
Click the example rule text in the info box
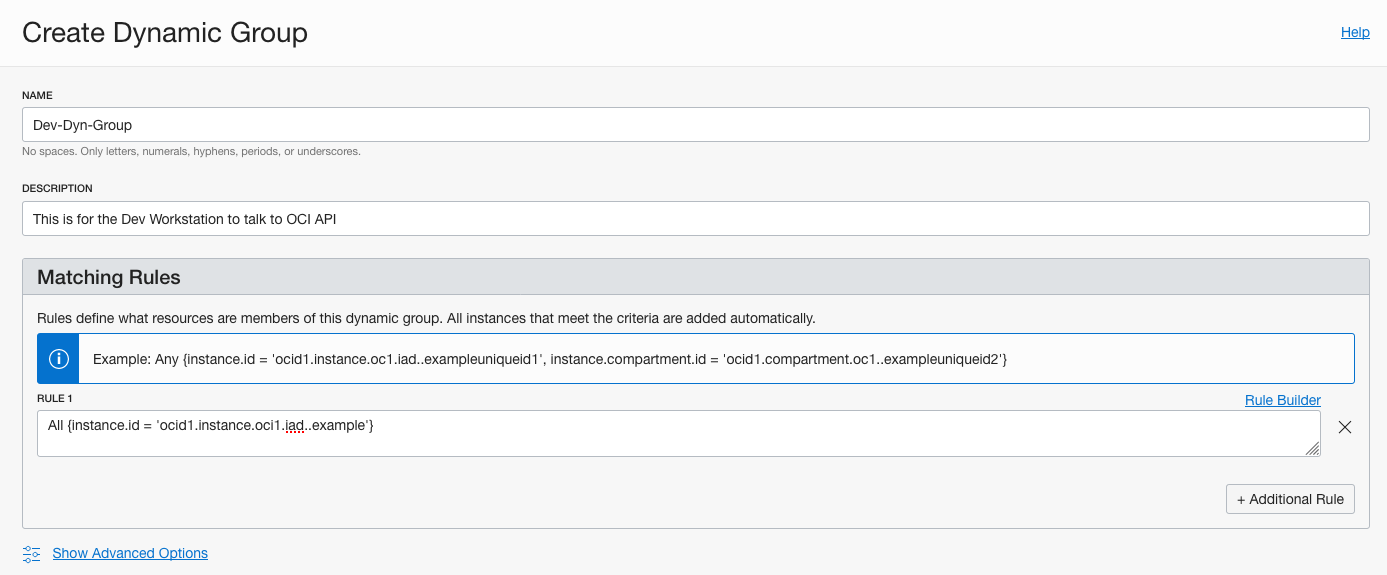pos(549,359)
